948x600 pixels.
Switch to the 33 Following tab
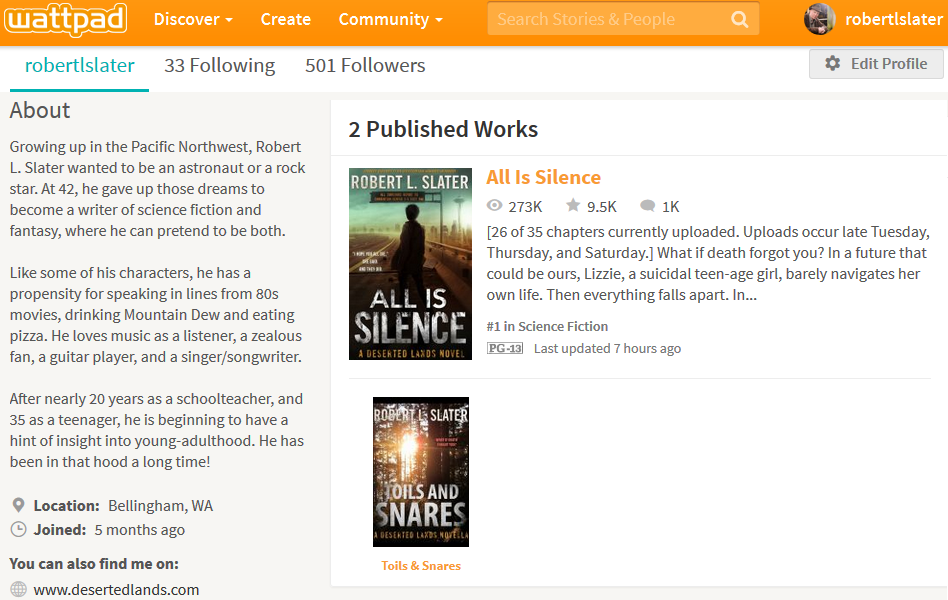[x=219, y=65]
